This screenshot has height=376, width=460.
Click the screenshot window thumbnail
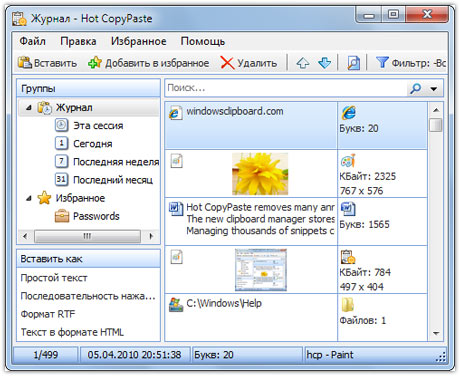point(261,270)
